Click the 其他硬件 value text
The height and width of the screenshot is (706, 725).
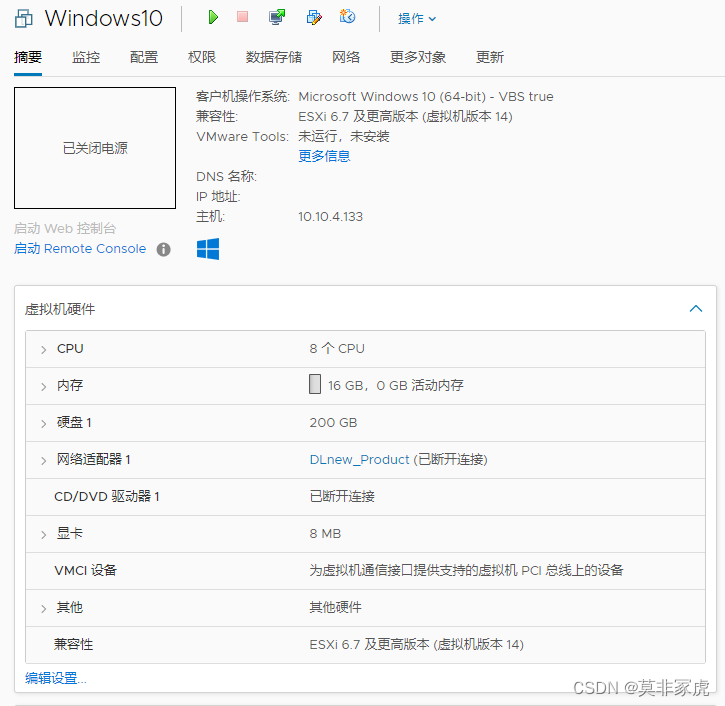tap(335, 607)
